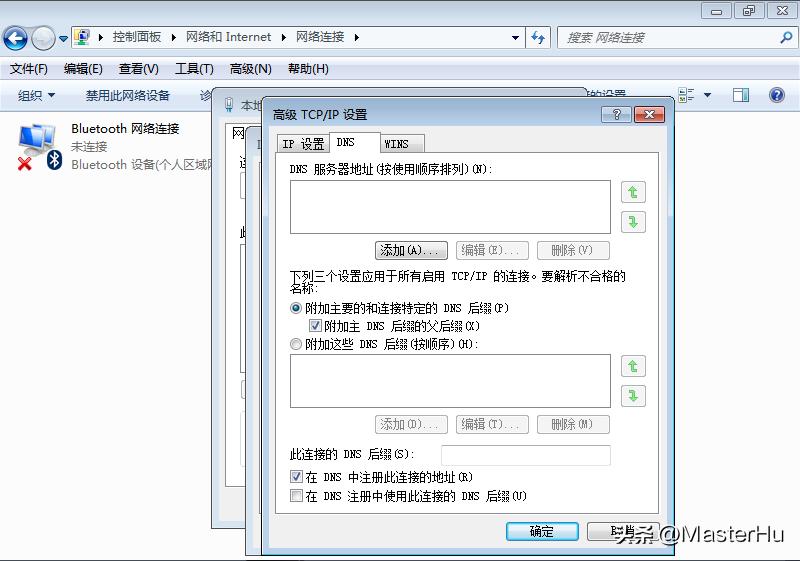Open the 文件(F) menu
Image resolution: width=800 pixels, height=561 pixels.
pyautogui.click(x=29, y=69)
